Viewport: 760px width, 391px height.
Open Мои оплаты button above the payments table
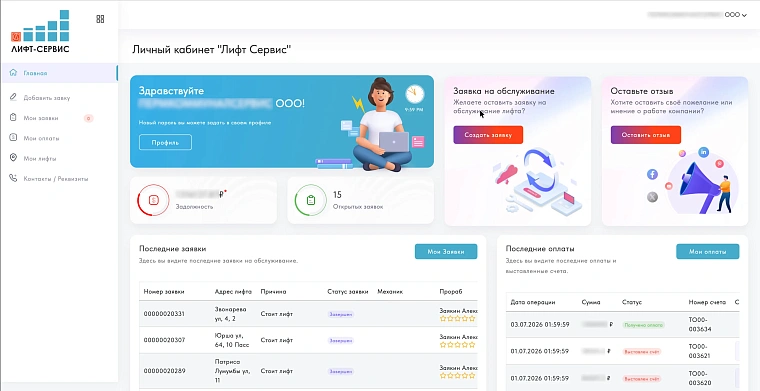pos(708,251)
